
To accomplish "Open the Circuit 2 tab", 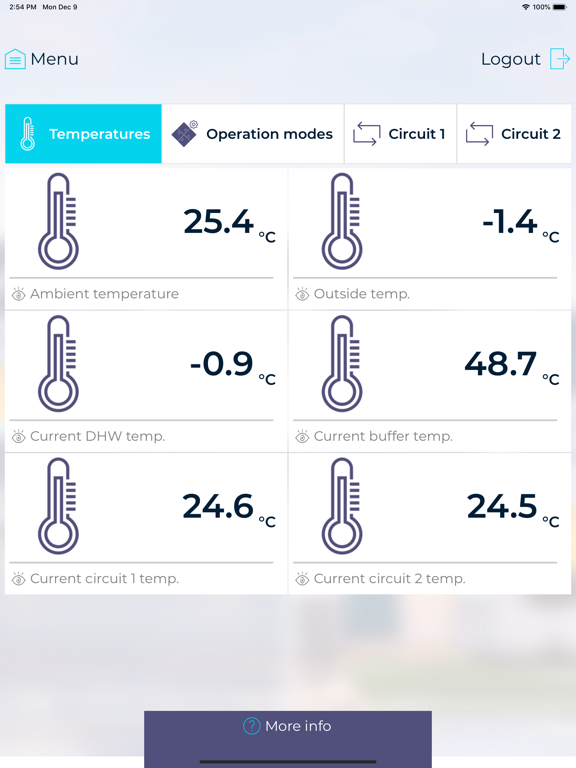I will click(x=514, y=134).
